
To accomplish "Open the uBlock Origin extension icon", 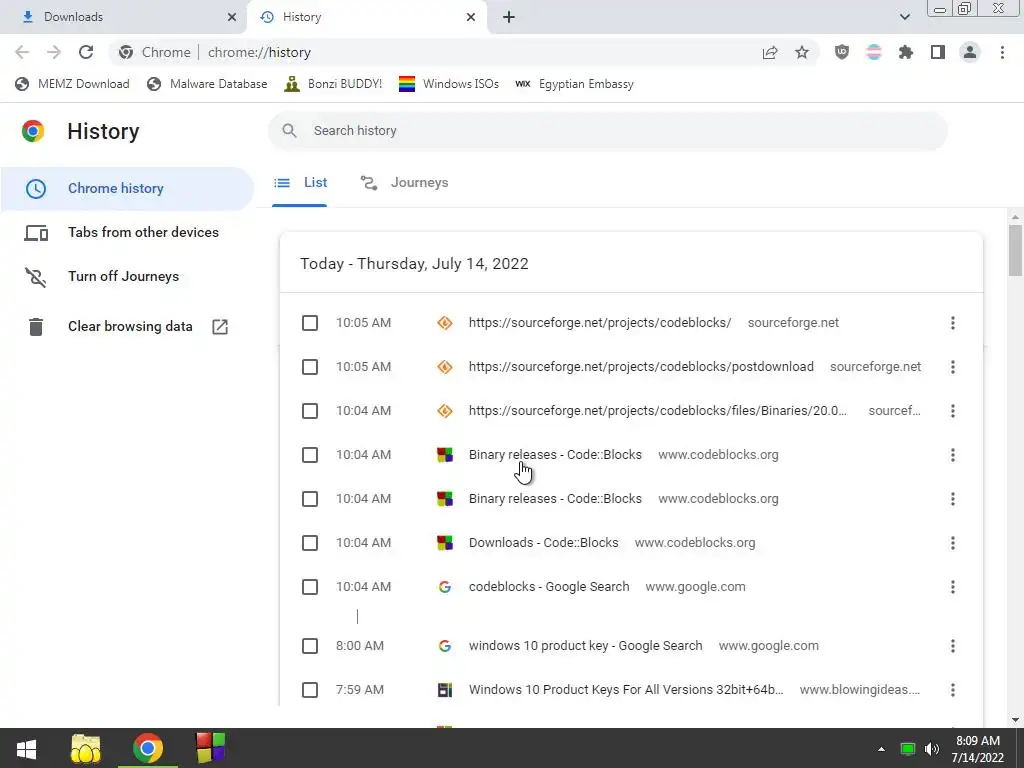I will pyautogui.click(x=842, y=52).
